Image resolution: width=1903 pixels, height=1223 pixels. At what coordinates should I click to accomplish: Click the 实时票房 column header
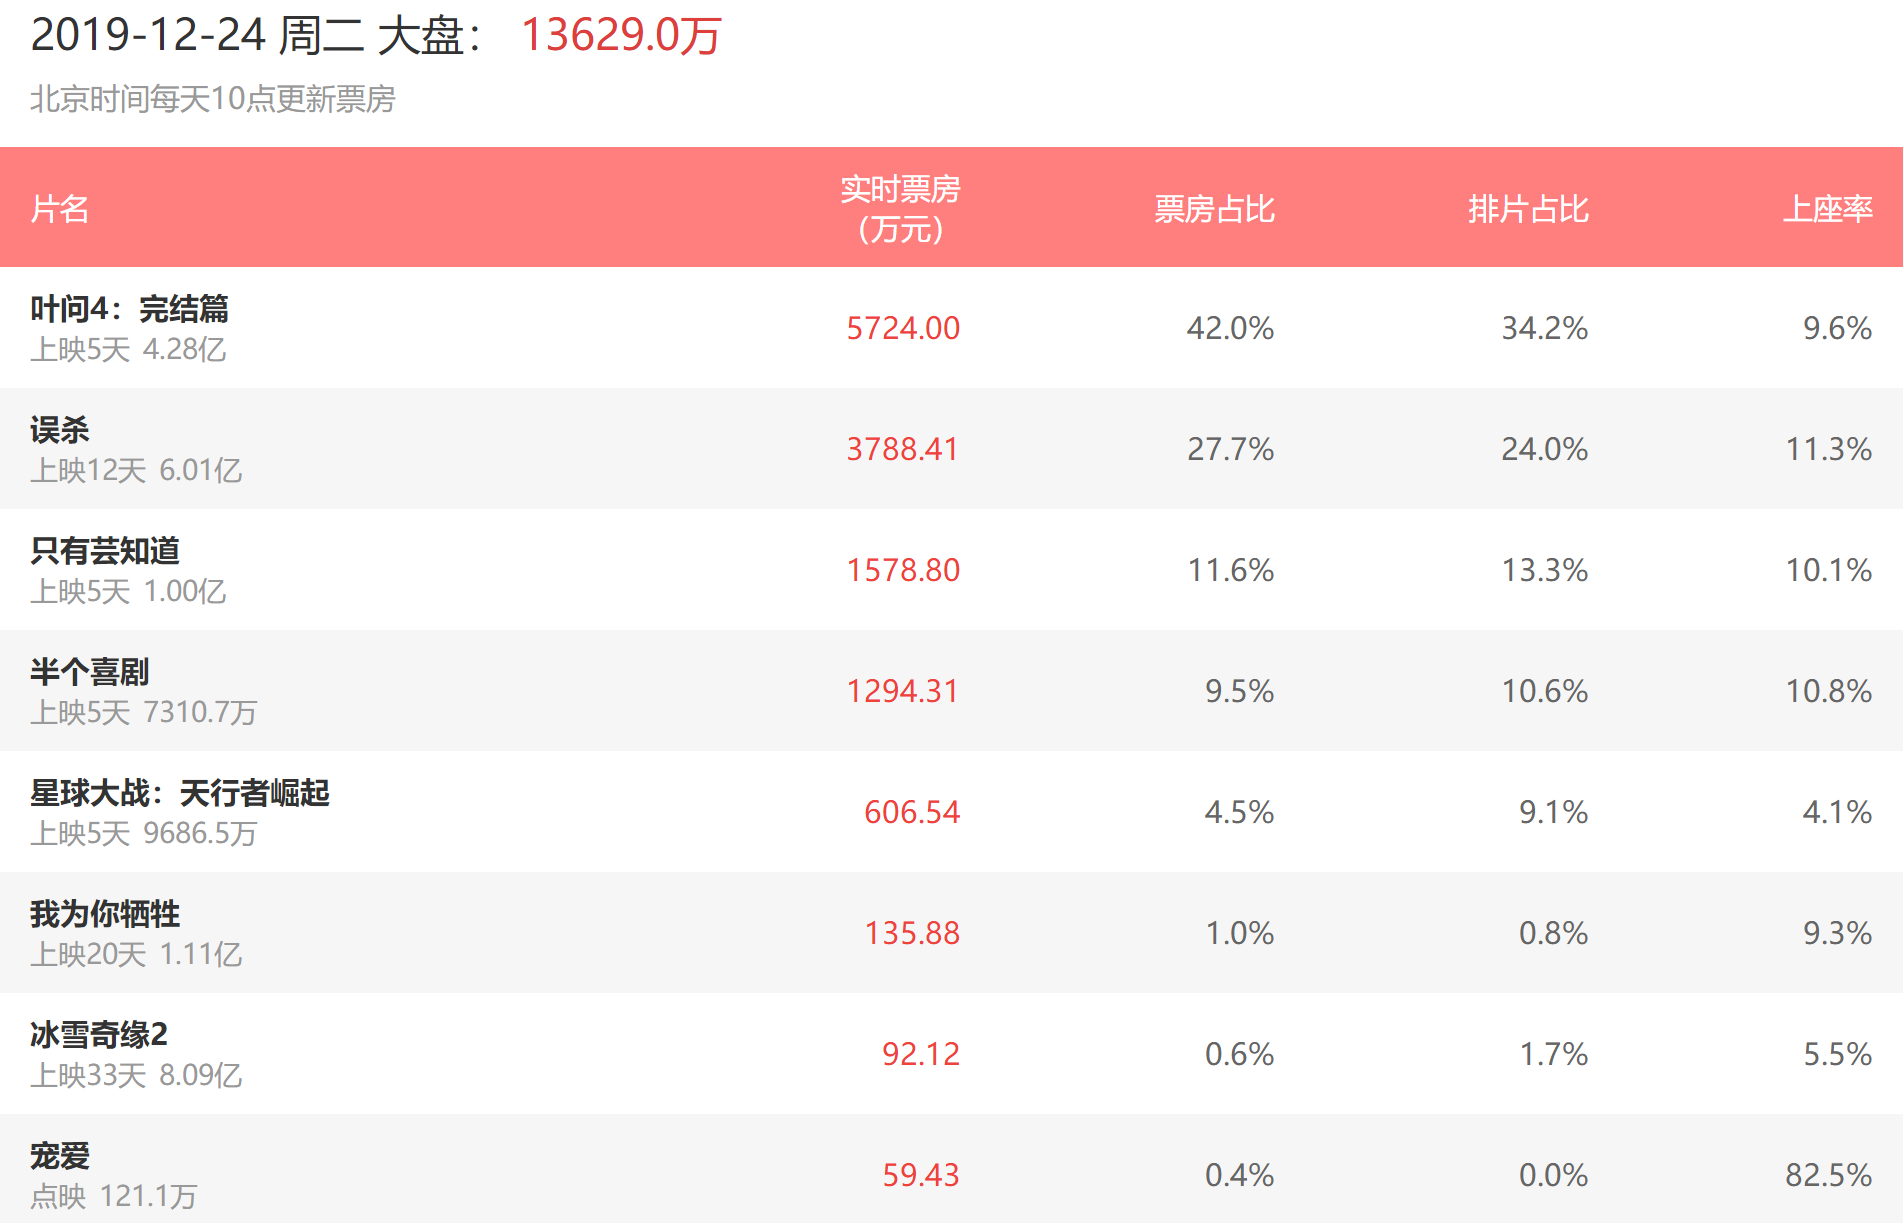pos(900,209)
